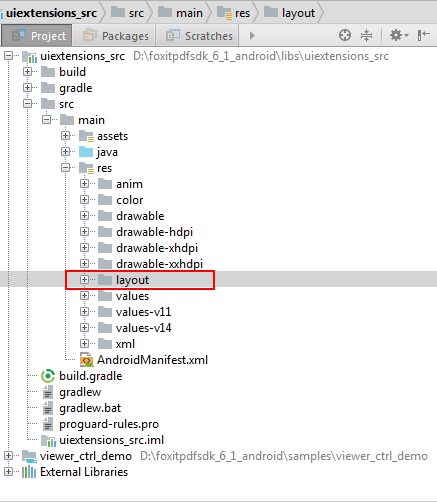This screenshot has height=502, width=437.
Task: Click the uiextensions_src.iml file icon
Action: [49, 440]
